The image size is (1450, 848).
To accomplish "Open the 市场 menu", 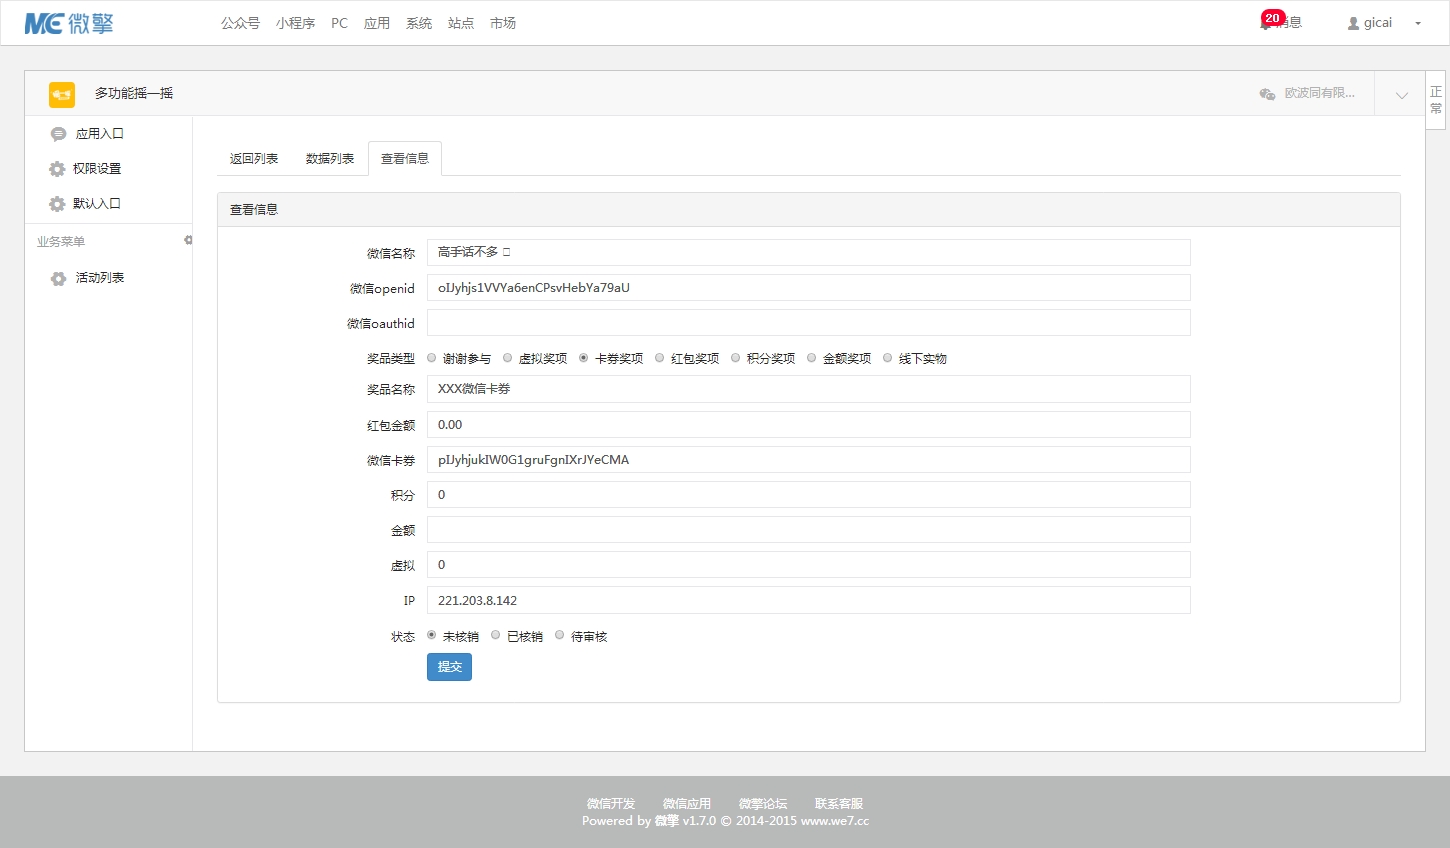I will pyautogui.click(x=503, y=23).
